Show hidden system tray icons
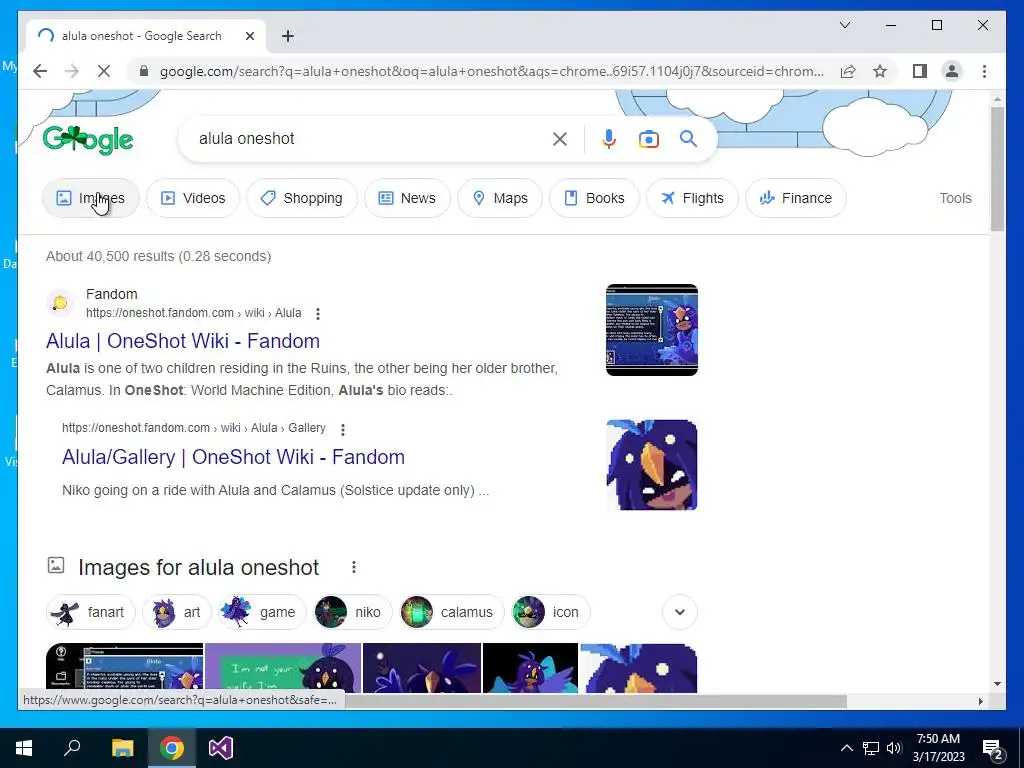The width and height of the screenshot is (1024, 768). click(846, 748)
